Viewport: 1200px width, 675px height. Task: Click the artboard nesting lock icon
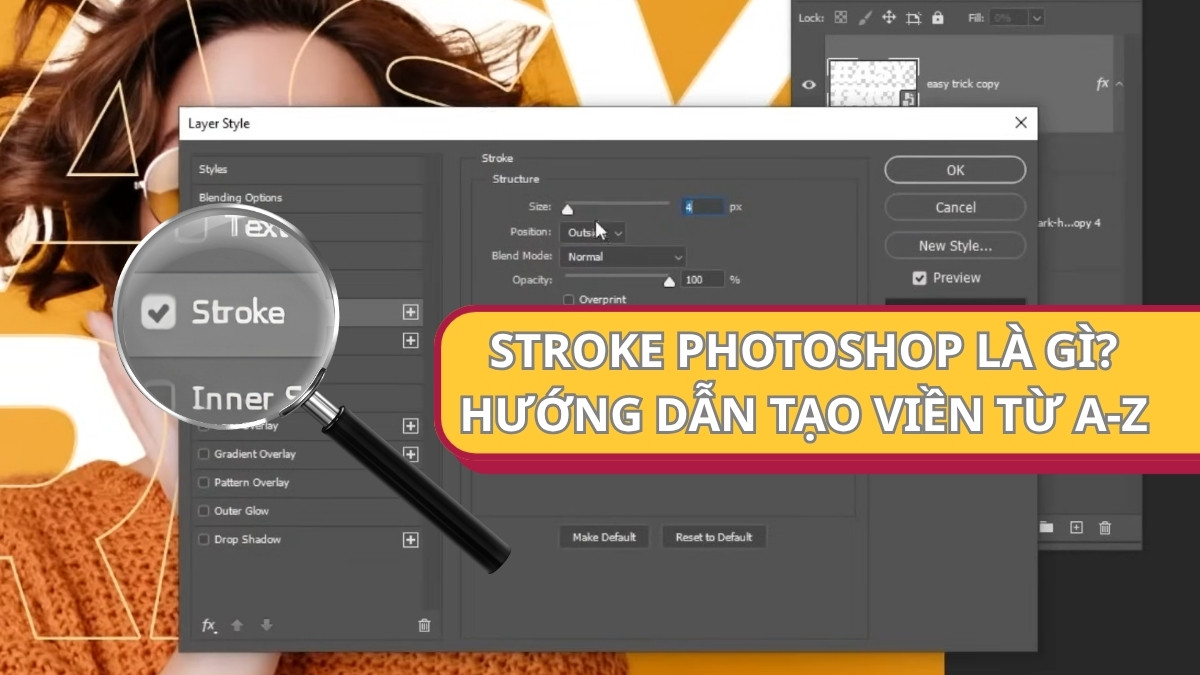click(x=913, y=17)
